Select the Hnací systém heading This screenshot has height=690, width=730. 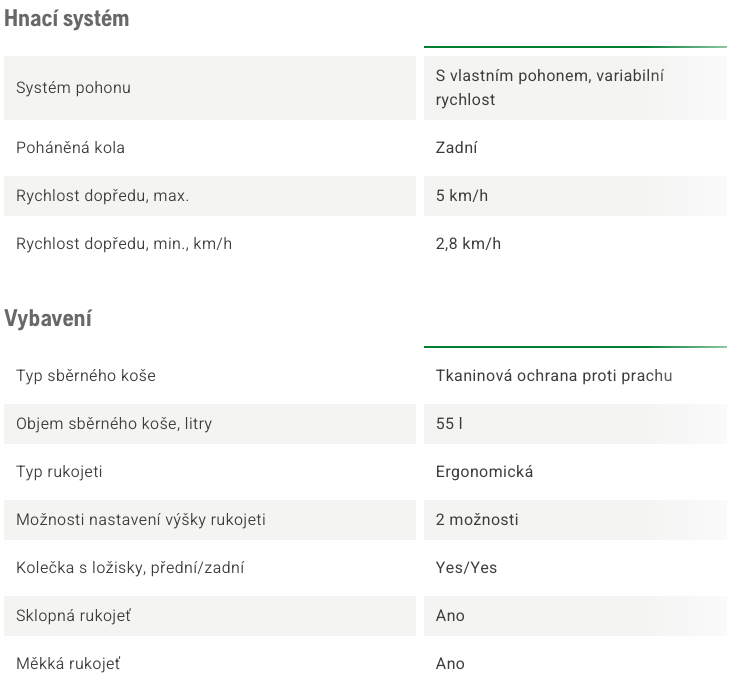click(67, 19)
